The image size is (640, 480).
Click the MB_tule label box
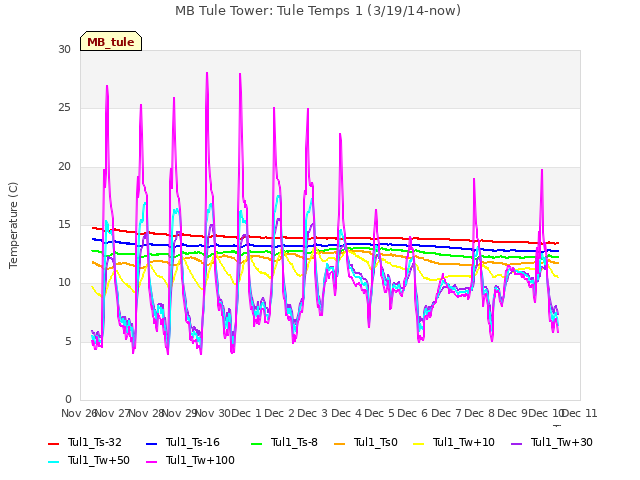(x=111, y=41)
